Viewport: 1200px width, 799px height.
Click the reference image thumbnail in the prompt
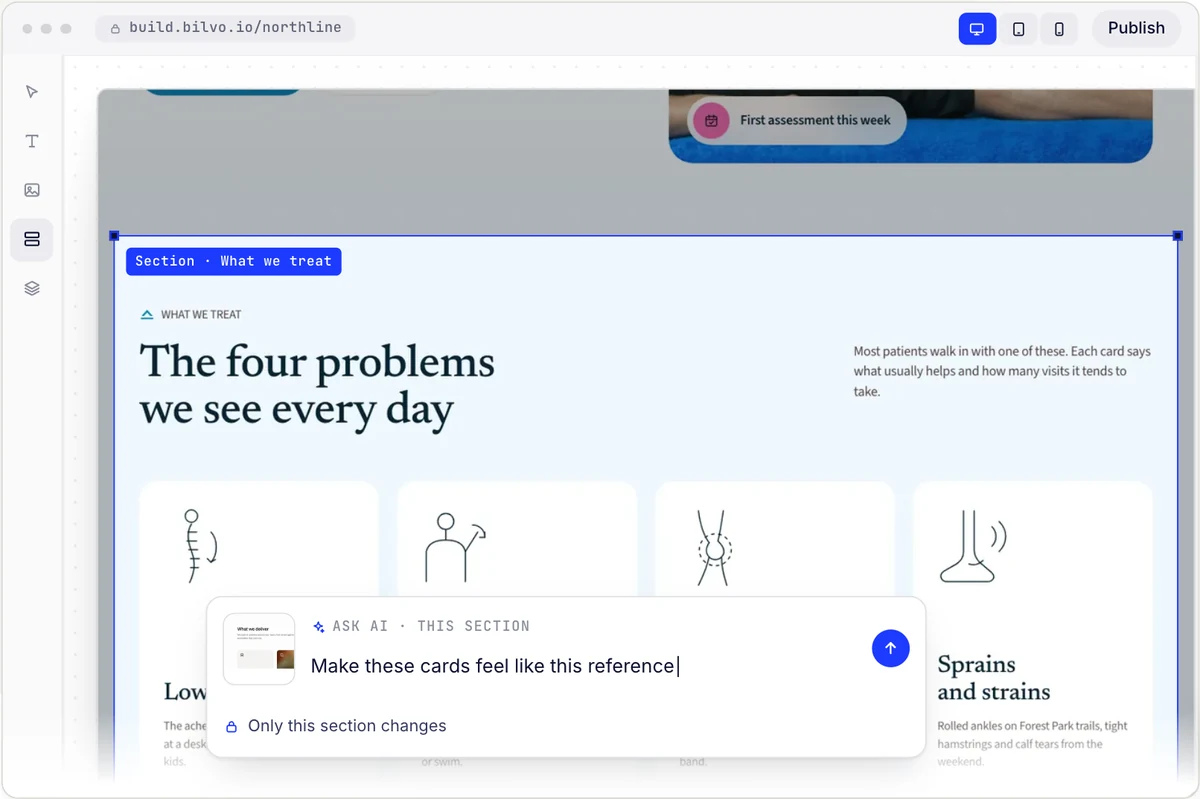coord(259,649)
